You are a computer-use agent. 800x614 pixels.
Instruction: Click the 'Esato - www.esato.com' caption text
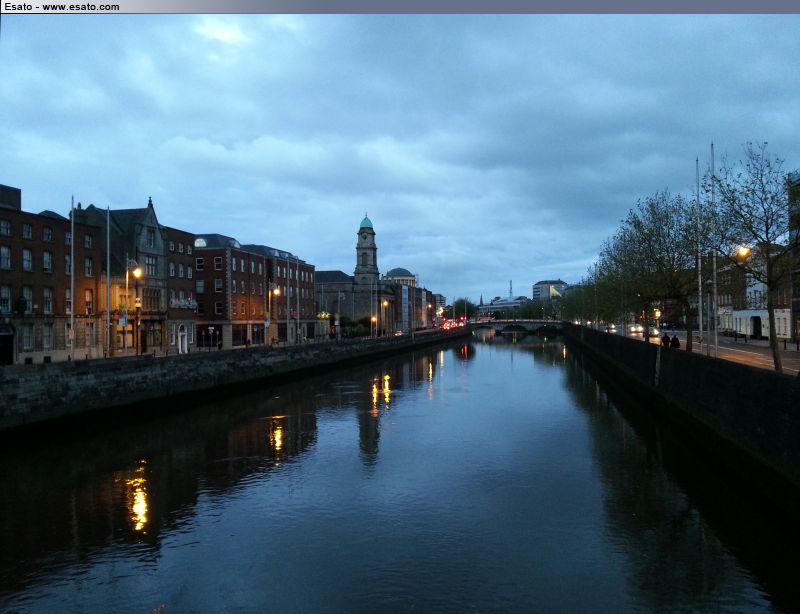coord(61,7)
